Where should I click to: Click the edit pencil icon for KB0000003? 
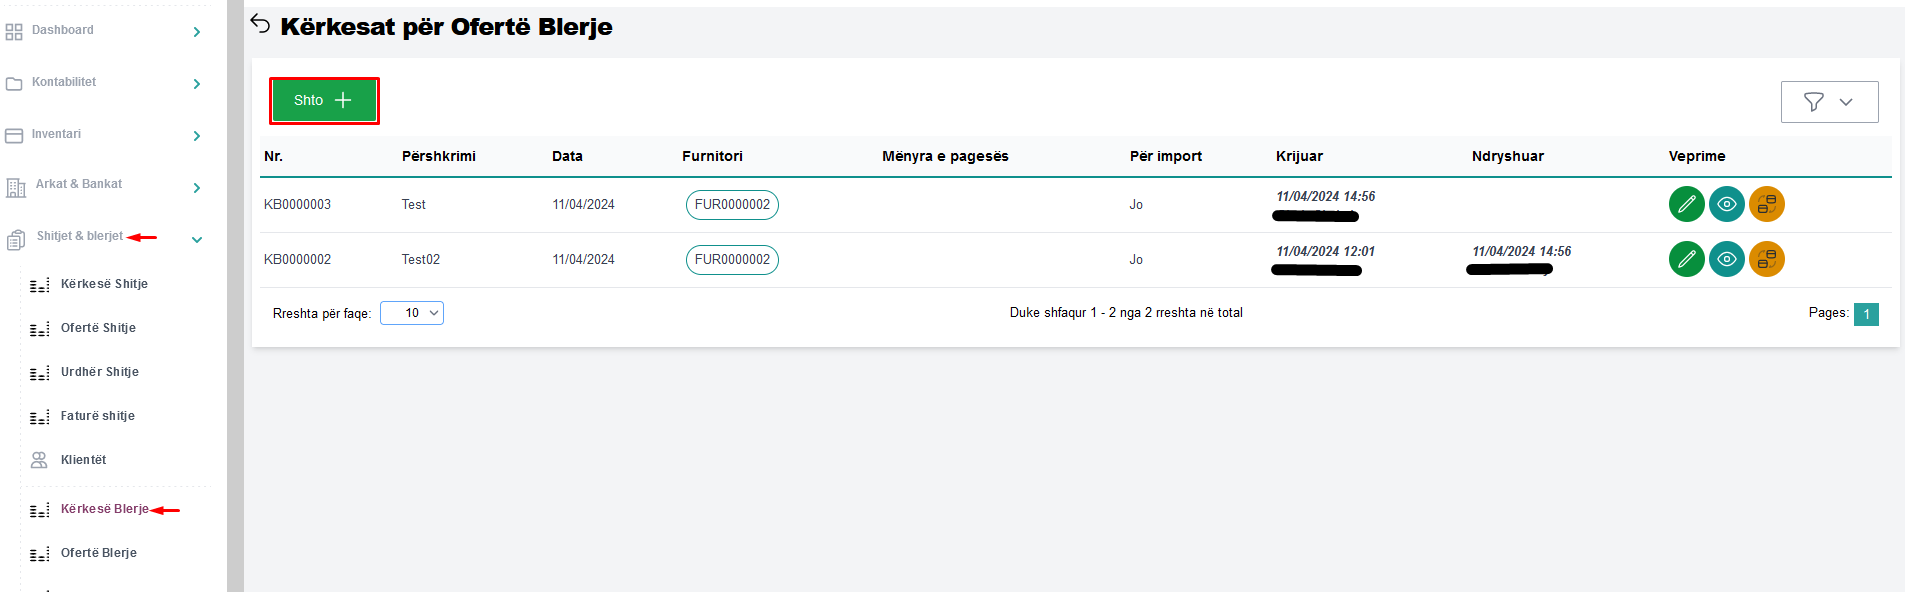pos(1686,204)
